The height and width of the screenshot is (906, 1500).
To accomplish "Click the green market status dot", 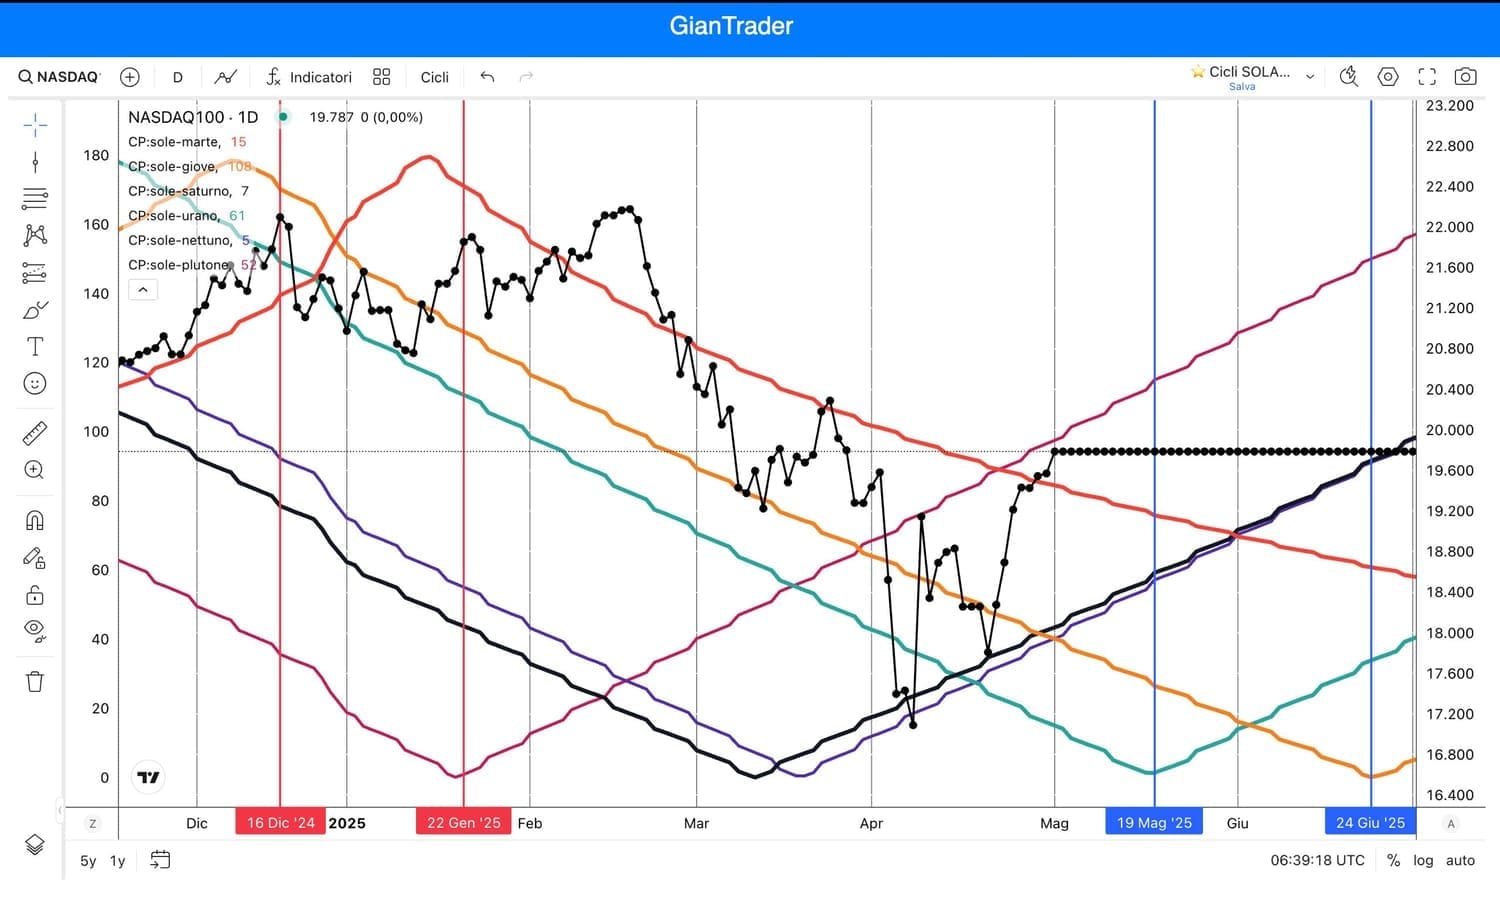I will (x=283, y=117).
